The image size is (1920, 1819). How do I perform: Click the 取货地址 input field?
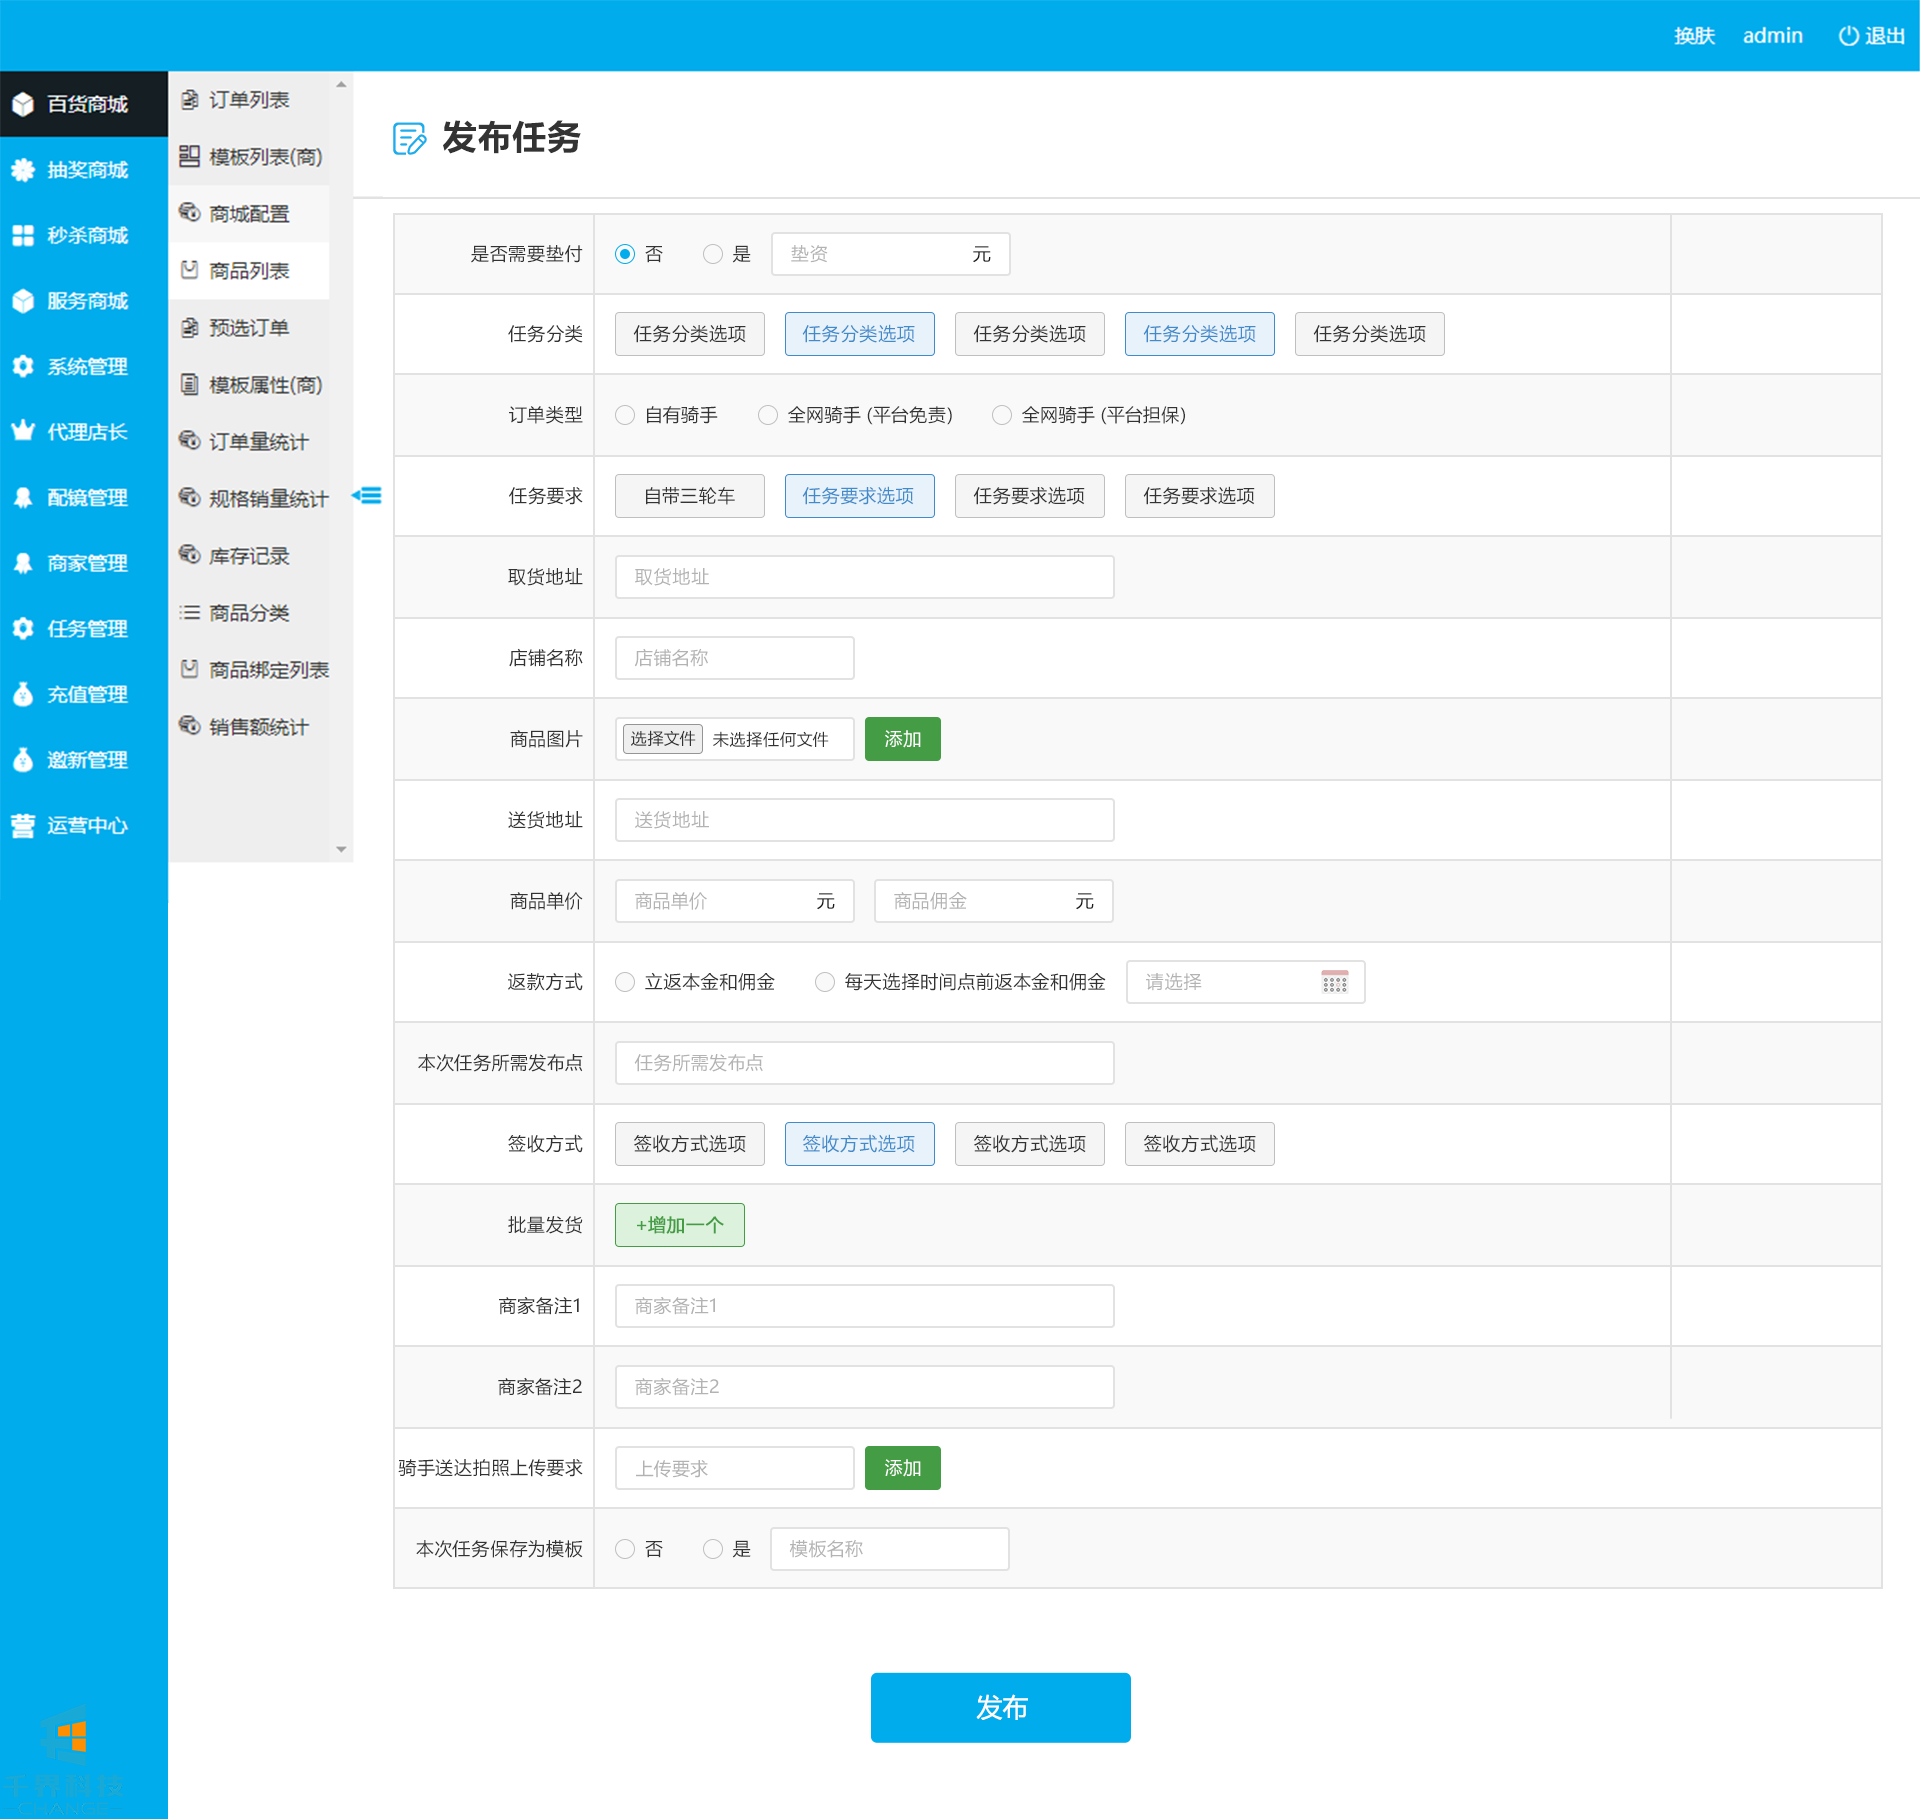pos(864,577)
